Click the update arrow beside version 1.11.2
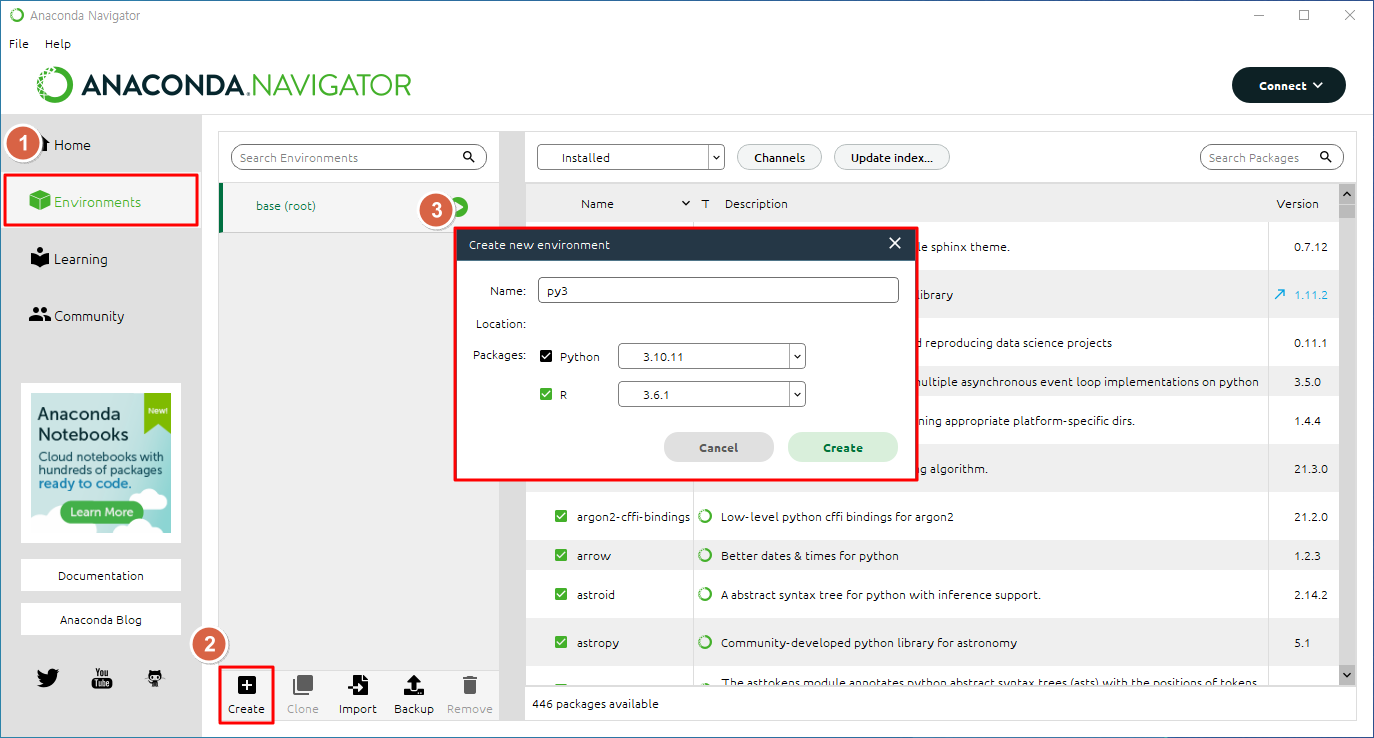 point(1280,295)
